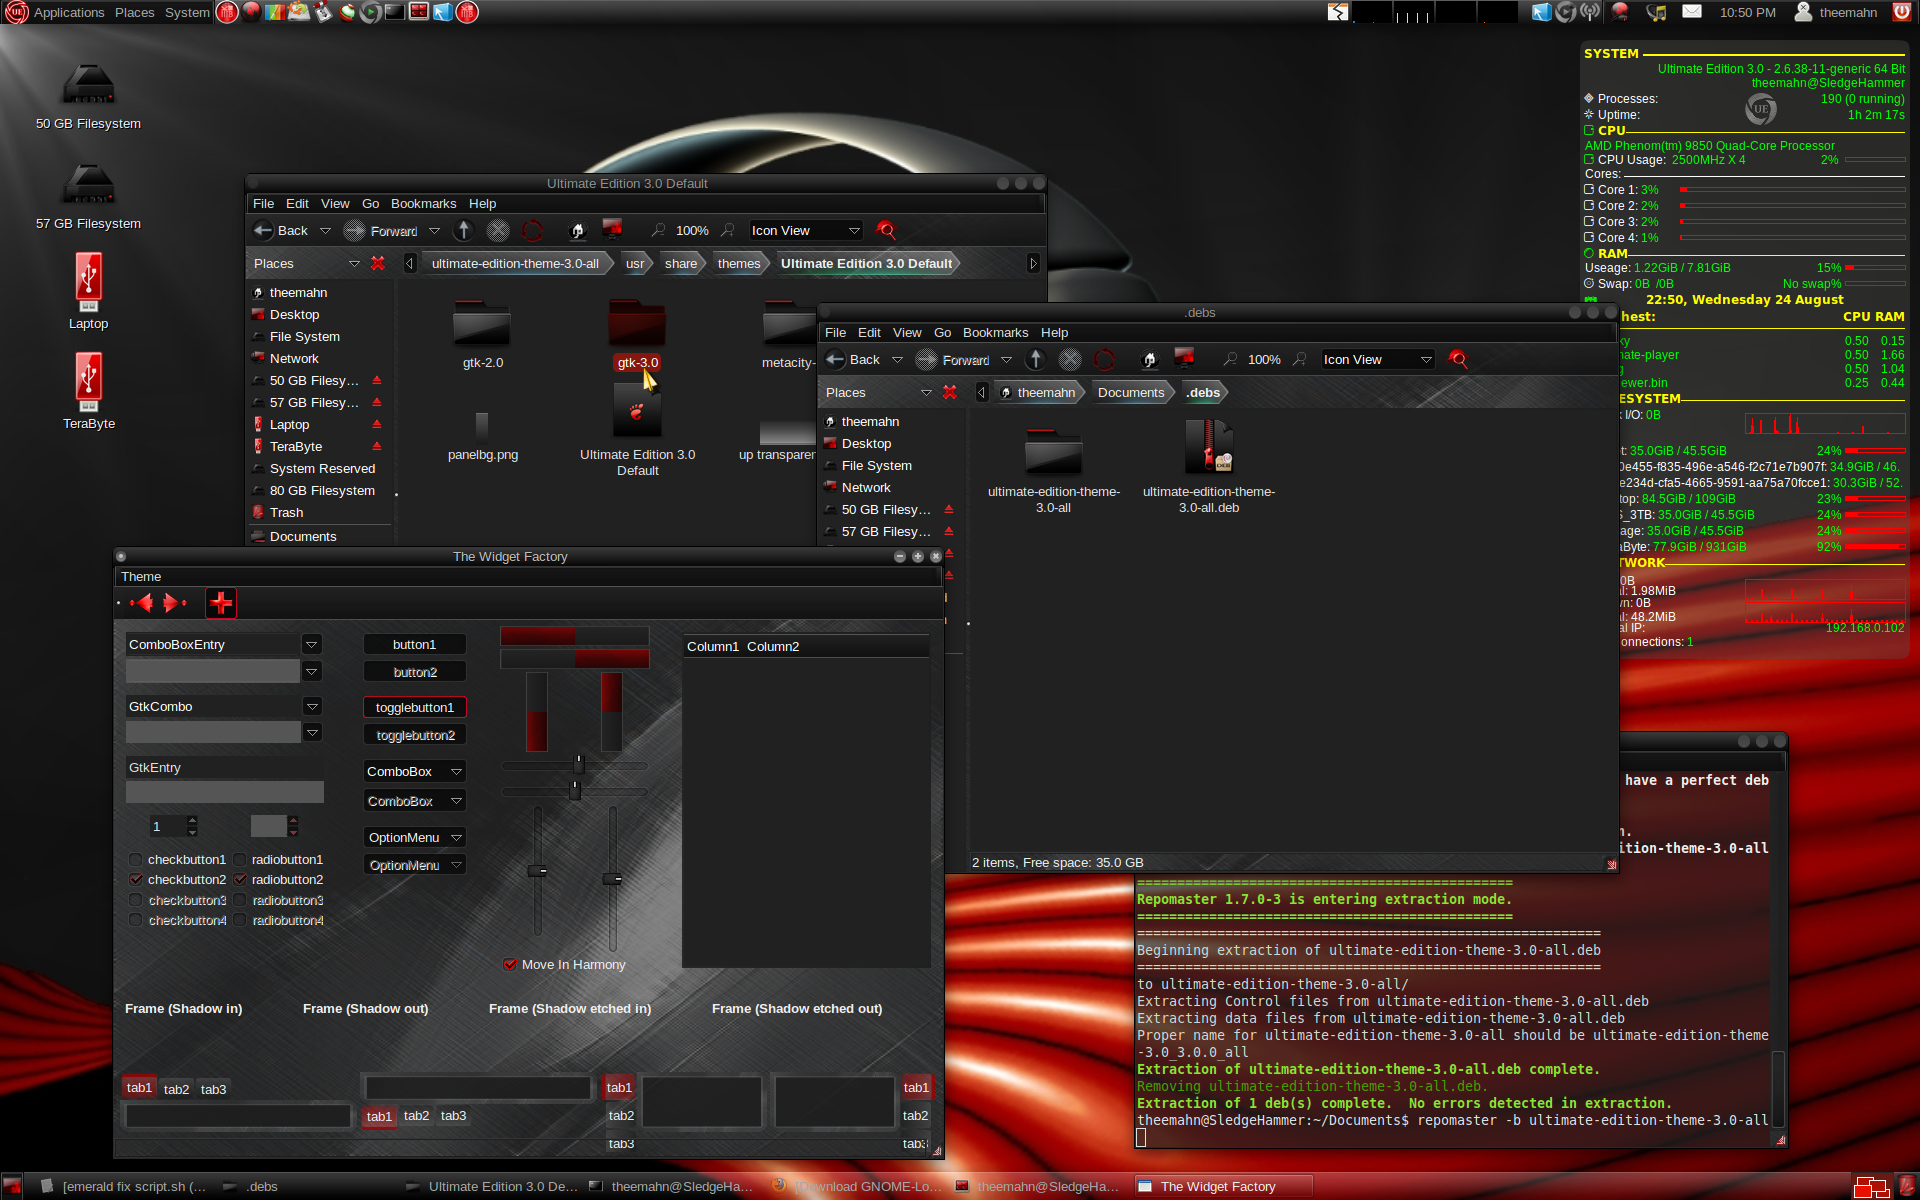The width and height of the screenshot is (1920, 1200).
Task: Click red Search icon in .debs window toolbar
Action: click(x=1458, y=360)
